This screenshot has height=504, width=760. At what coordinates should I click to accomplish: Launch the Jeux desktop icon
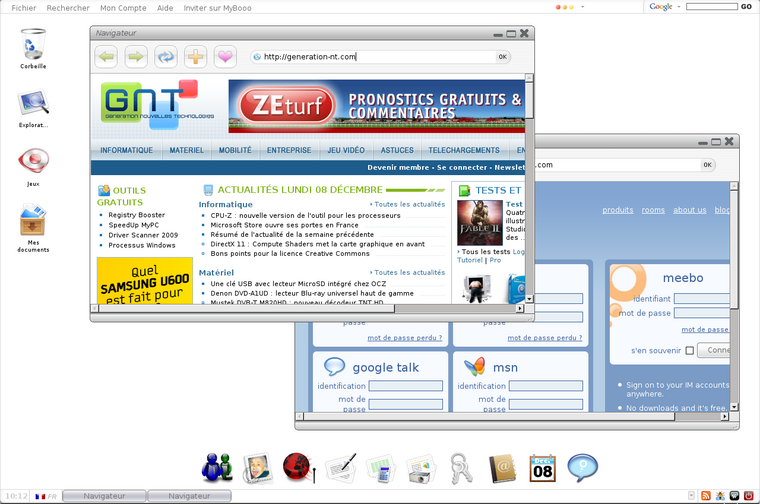click(33, 161)
